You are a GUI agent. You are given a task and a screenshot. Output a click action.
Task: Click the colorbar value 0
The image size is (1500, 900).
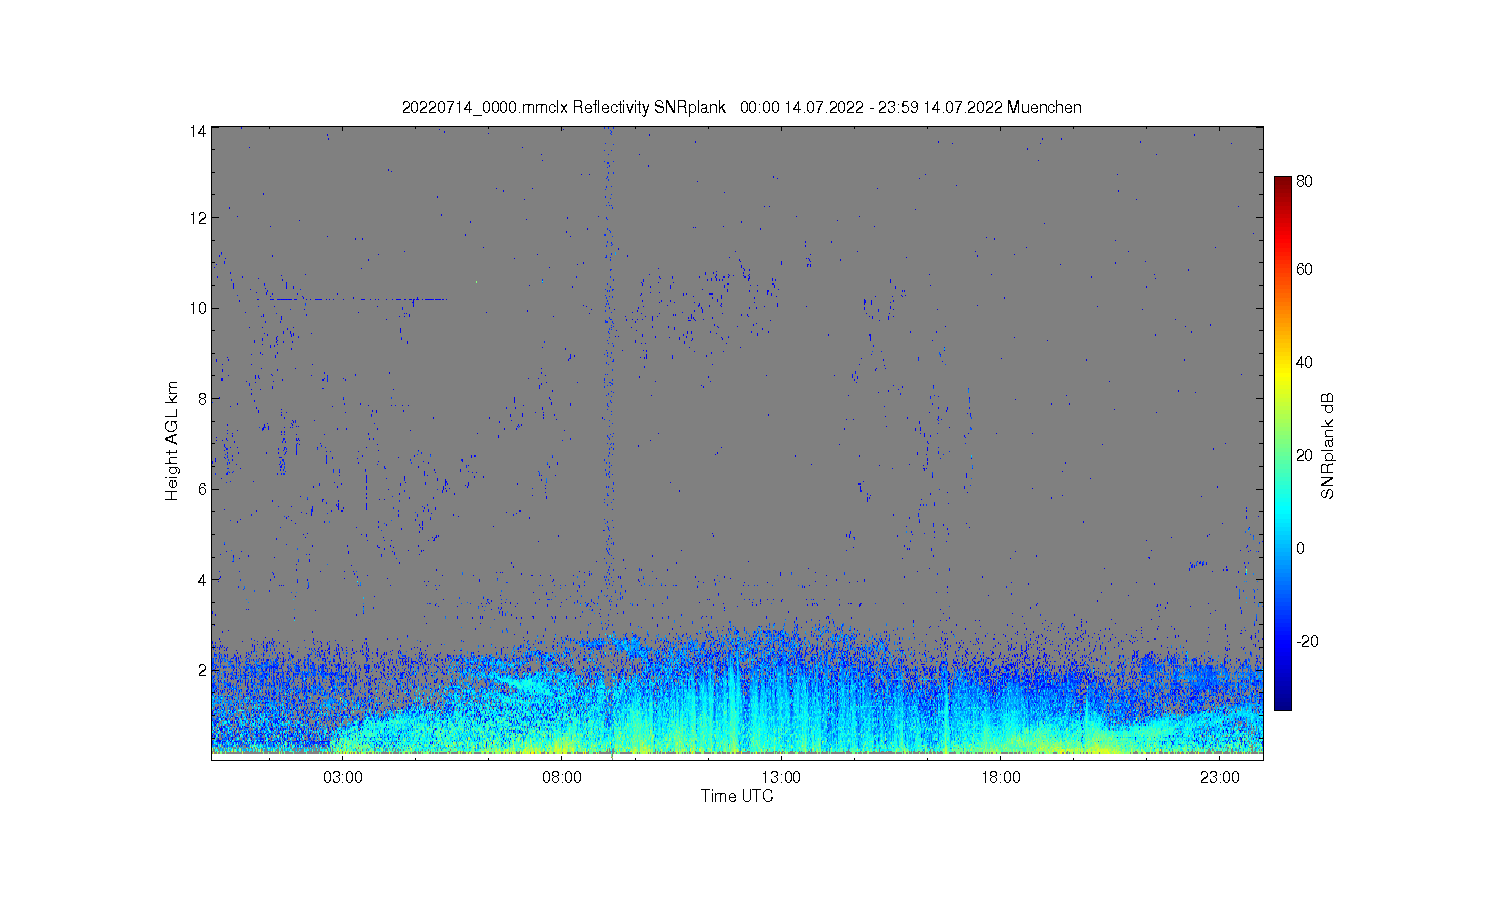click(x=1300, y=548)
